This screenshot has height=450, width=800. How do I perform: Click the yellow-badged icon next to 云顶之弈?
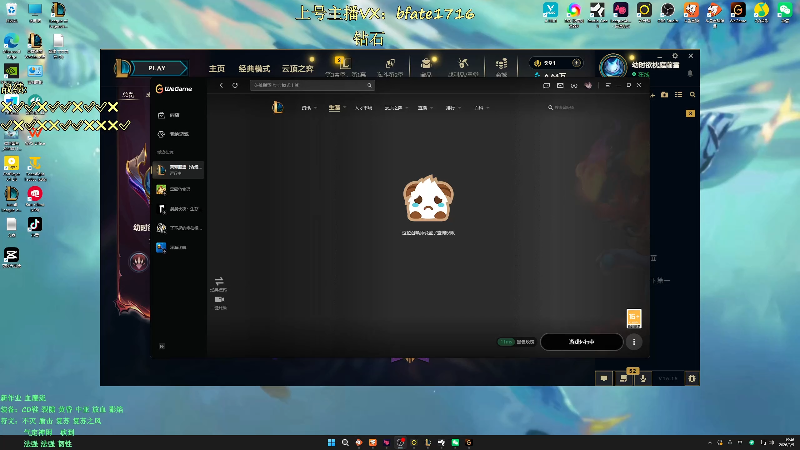(x=343, y=63)
